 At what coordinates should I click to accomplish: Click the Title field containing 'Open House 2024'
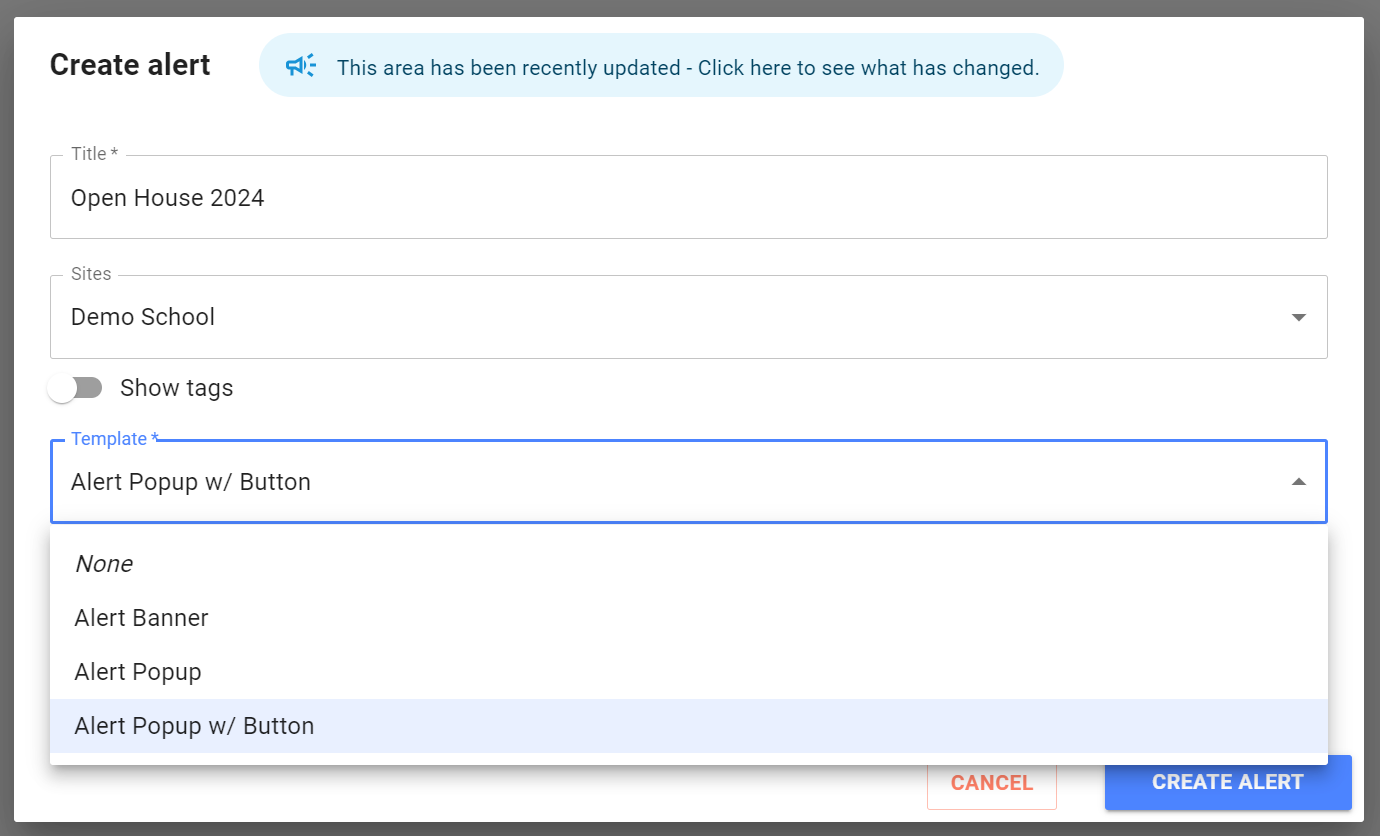pyautogui.click(x=688, y=198)
